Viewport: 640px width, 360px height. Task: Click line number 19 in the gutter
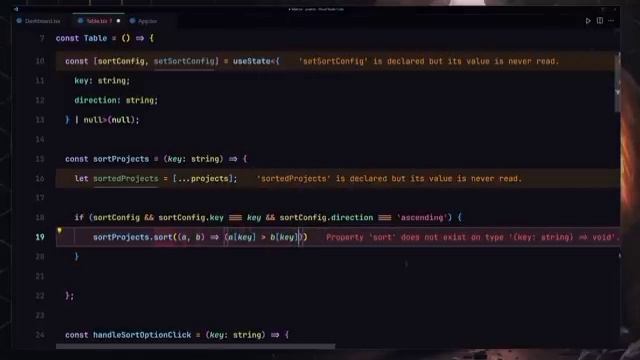click(x=40, y=237)
